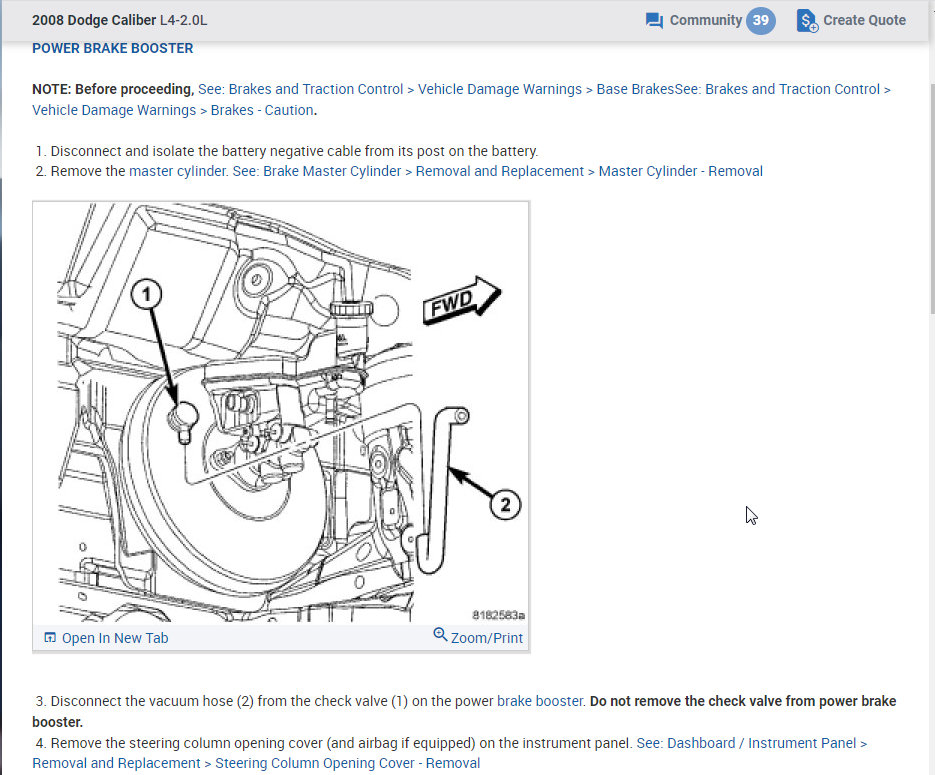The image size is (935, 775).
Task: Open Vehicle Damage Warnings > Base Brakes link
Action: click(546, 89)
